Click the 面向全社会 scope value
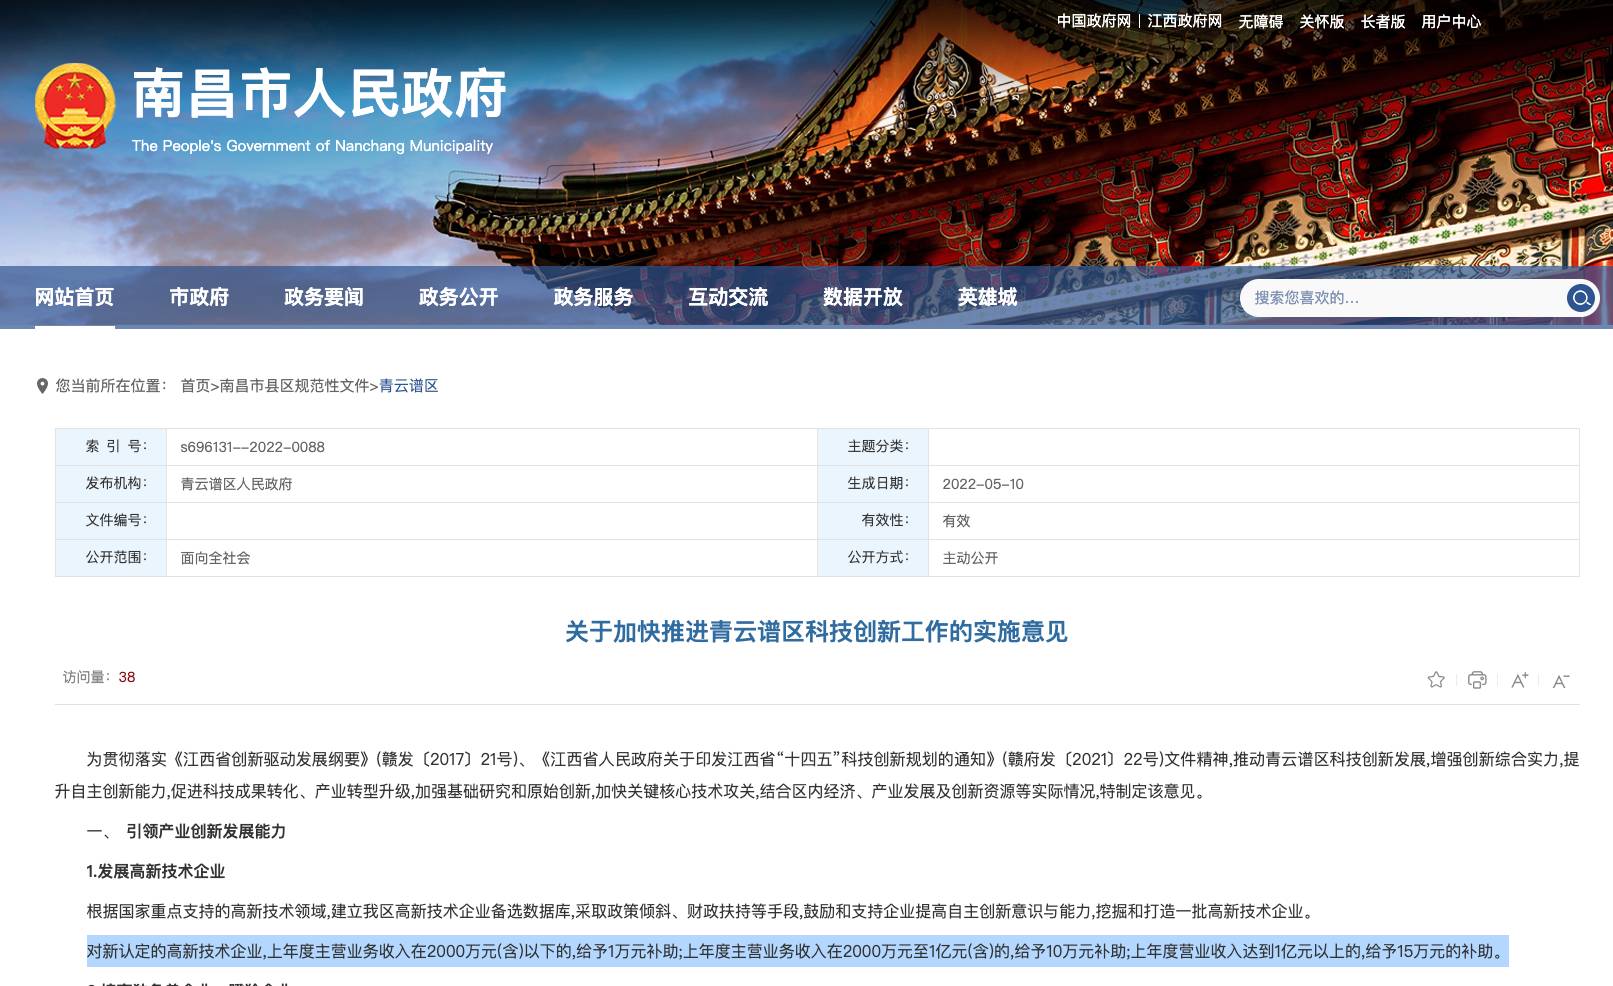1613x986 pixels. point(215,558)
